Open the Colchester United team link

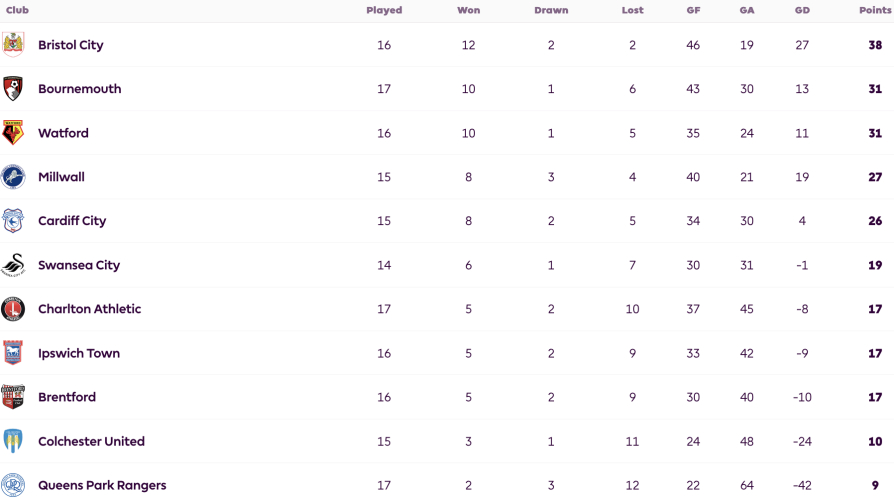pyautogui.click(x=91, y=441)
